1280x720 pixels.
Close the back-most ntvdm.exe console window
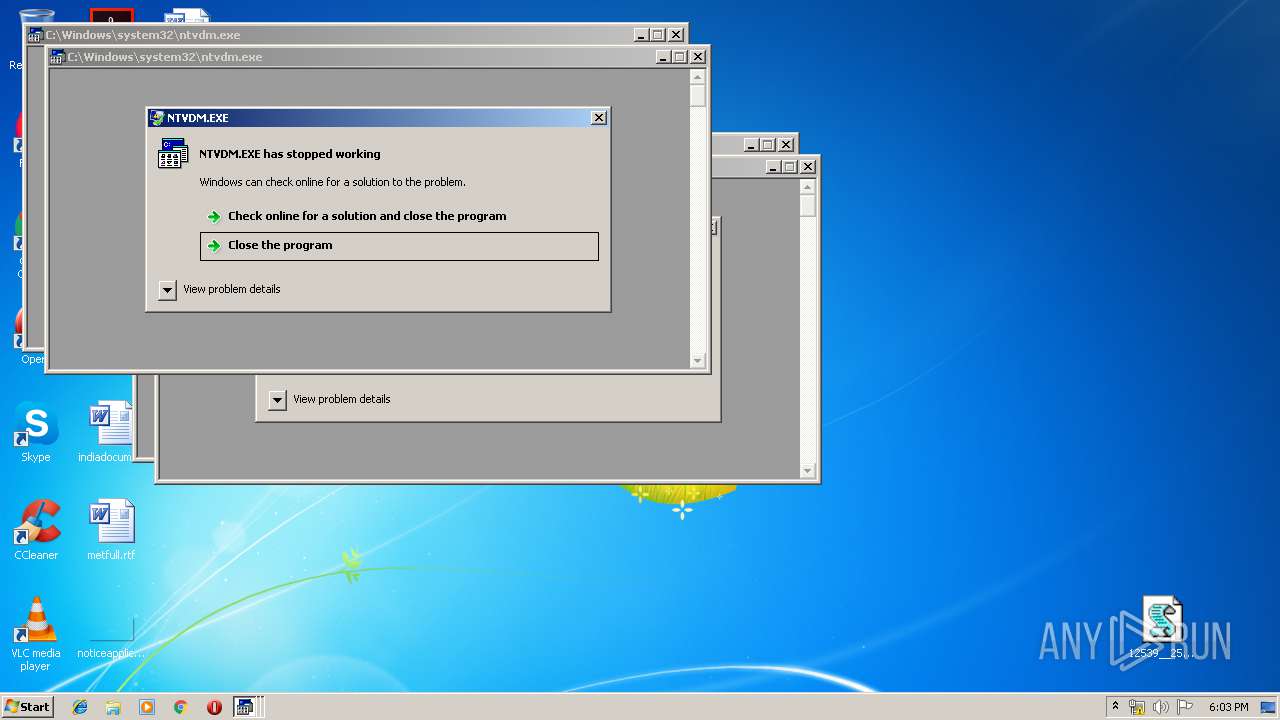click(676, 35)
